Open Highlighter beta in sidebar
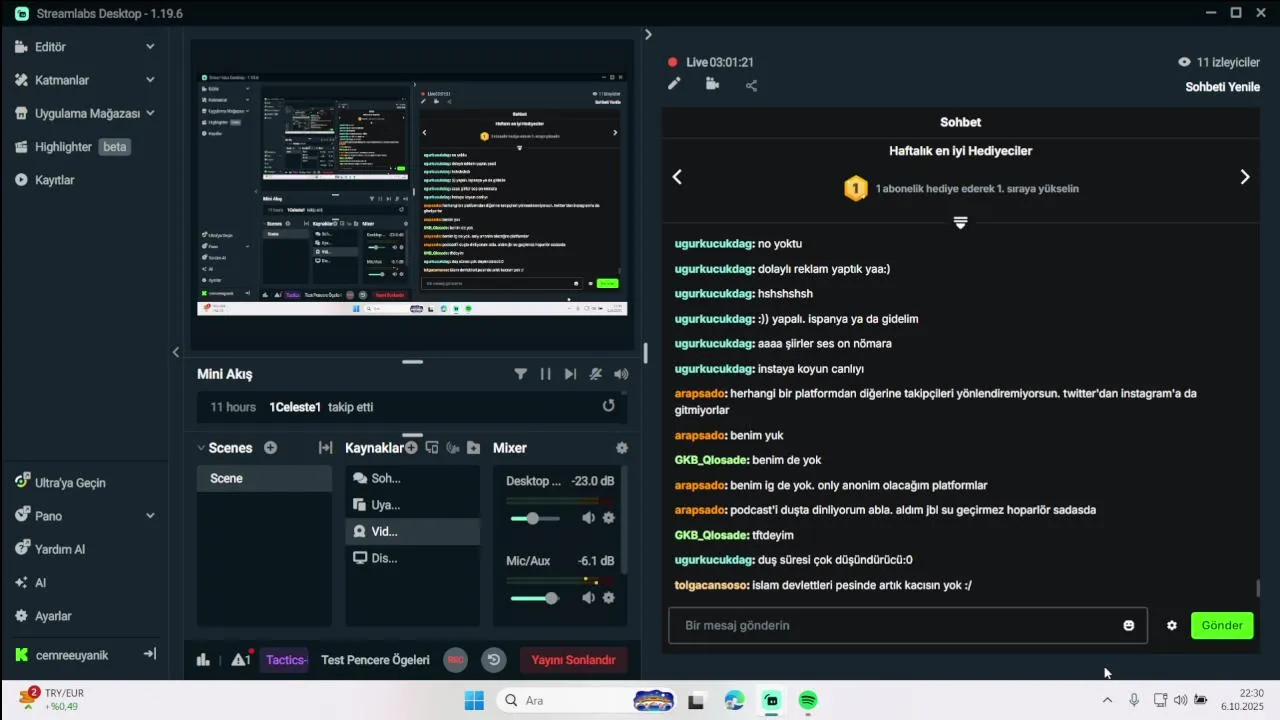Viewport: 1280px width, 720px height. click(x=72, y=147)
